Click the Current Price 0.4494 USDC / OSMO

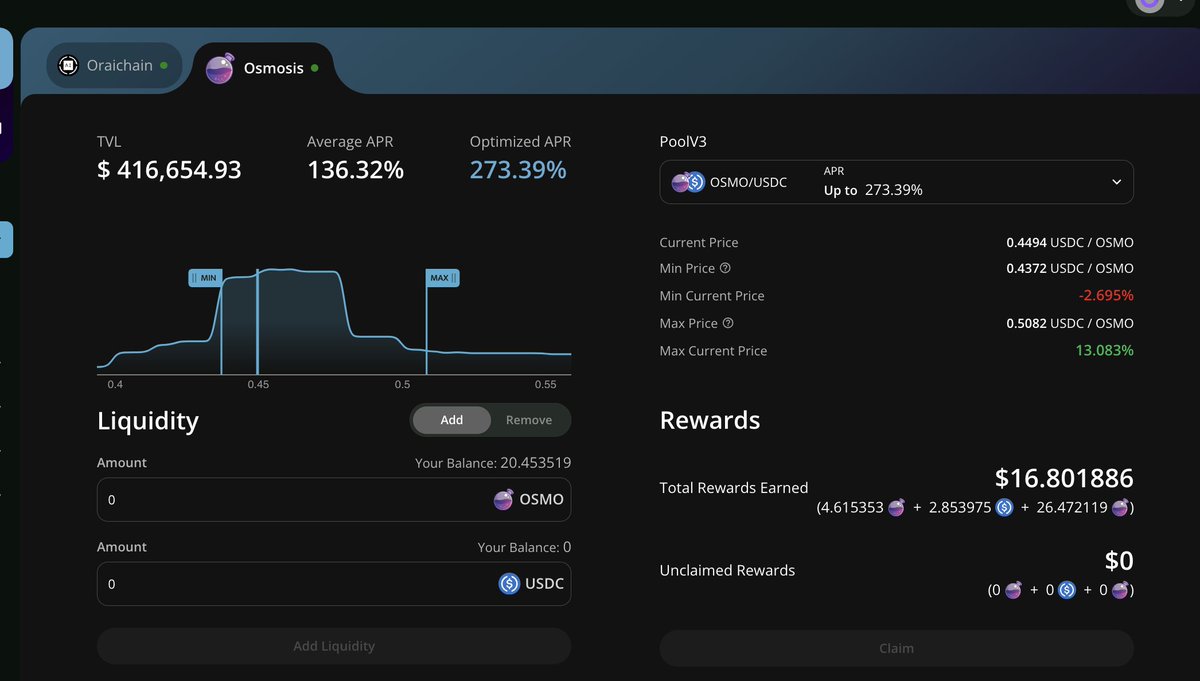[x=1070, y=242]
